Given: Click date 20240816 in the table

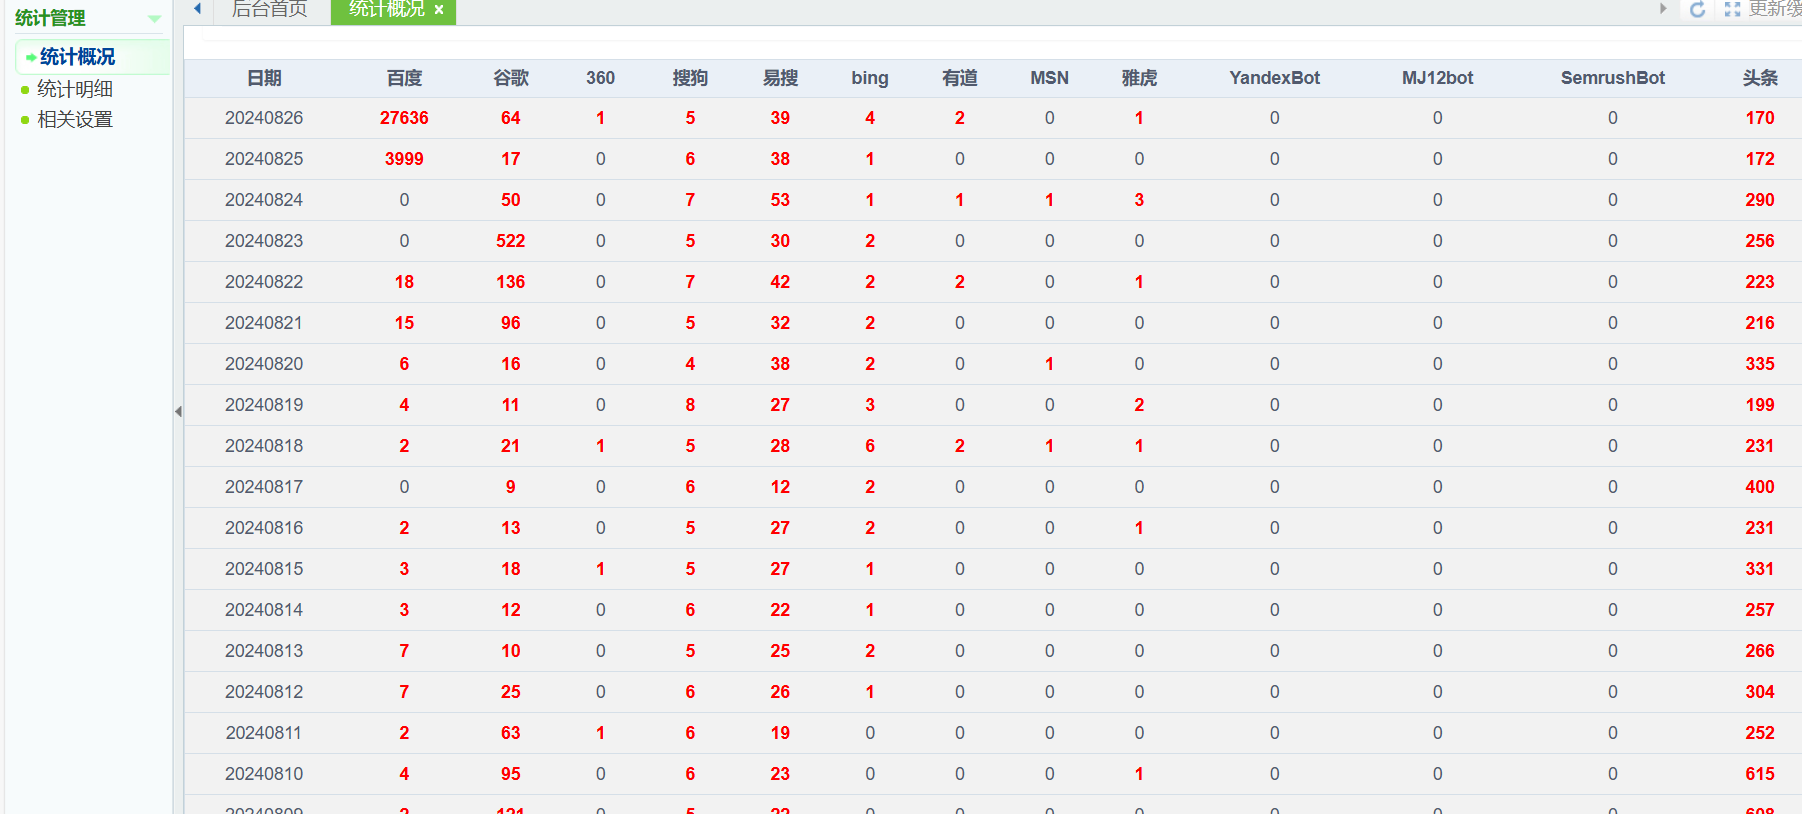Looking at the screenshot, I should click(264, 528).
